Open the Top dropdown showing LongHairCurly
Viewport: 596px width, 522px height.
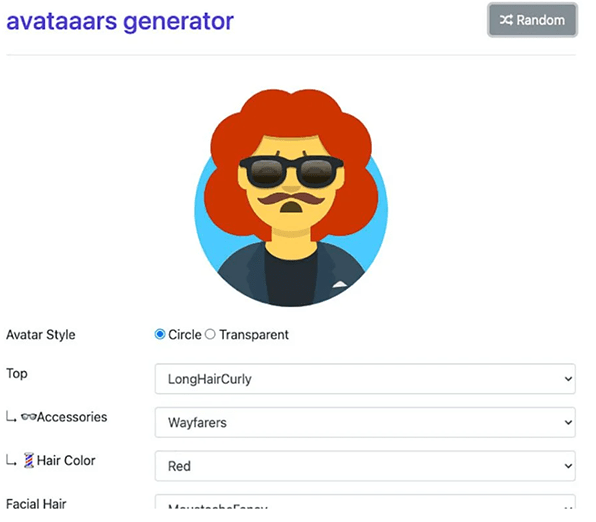365,379
